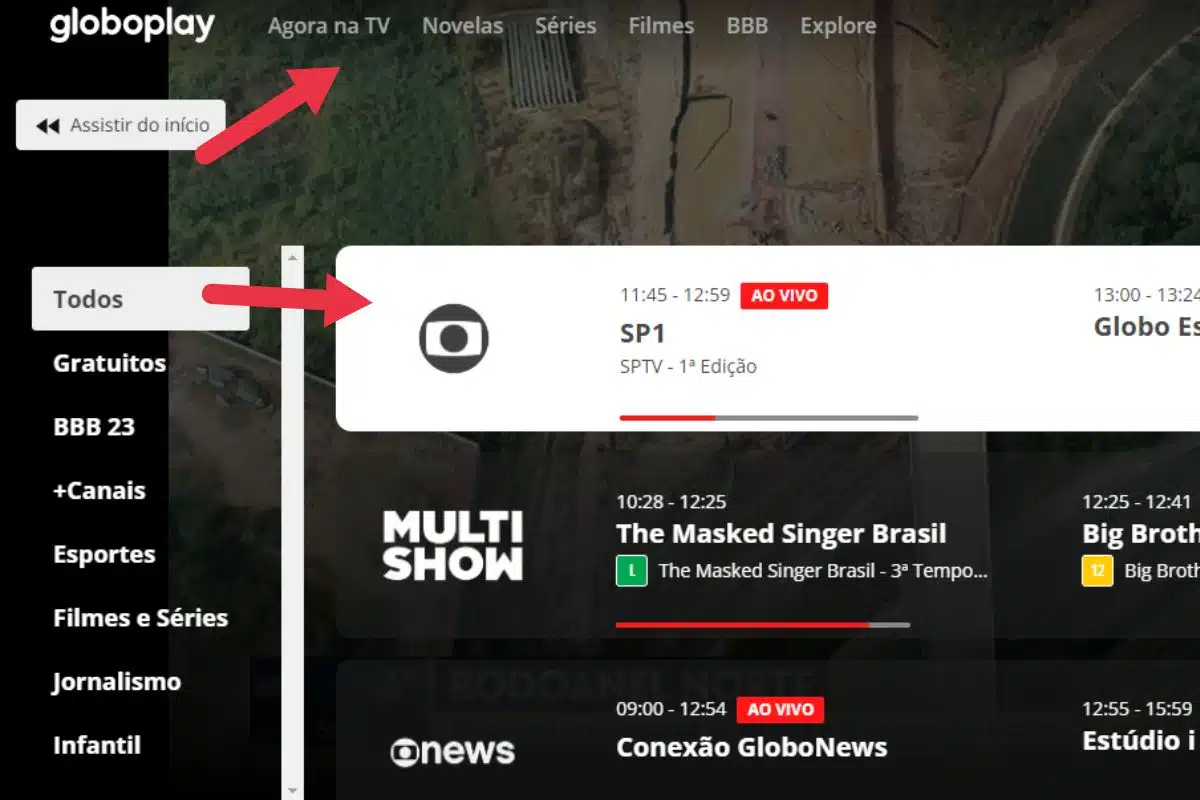Click the green L rating badge
The height and width of the screenshot is (800, 1200).
(631, 571)
